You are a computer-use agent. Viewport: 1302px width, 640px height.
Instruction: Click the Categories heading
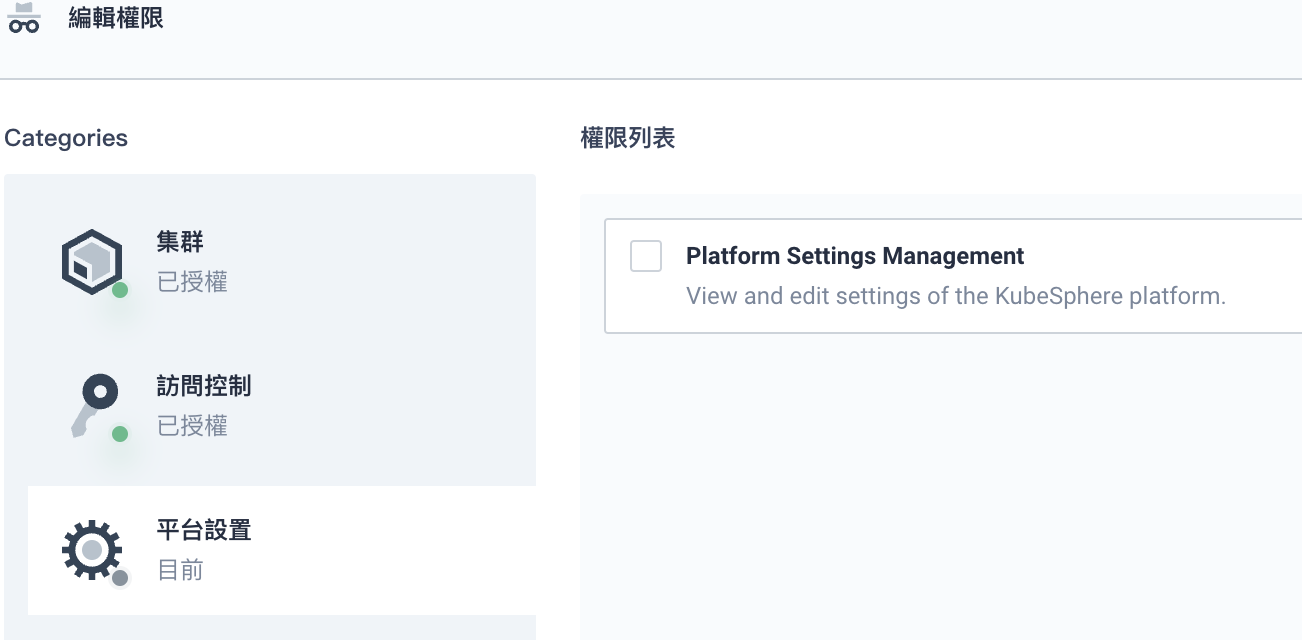pyautogui.click(x=66, y=138)
